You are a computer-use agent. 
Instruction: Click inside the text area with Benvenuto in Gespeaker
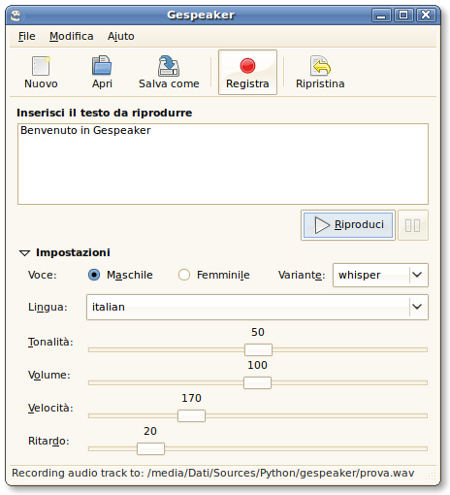(223, 164)
